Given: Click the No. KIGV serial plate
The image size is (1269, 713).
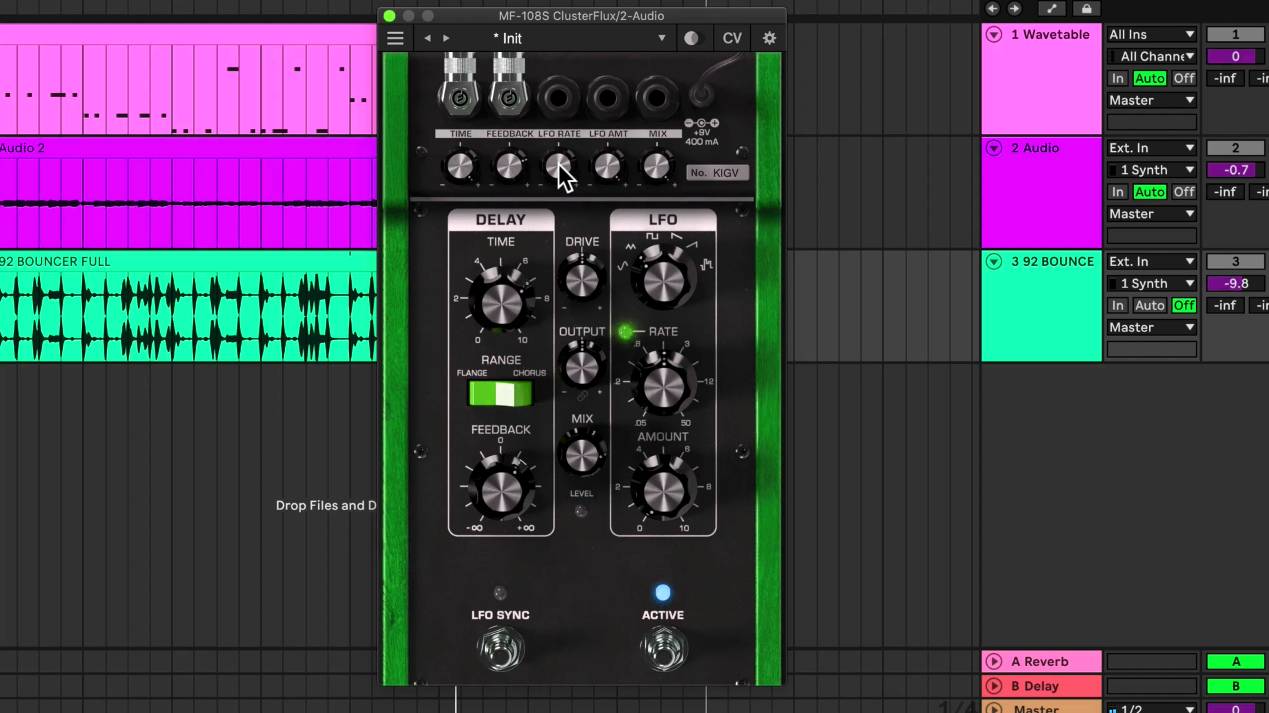Looking at the screenshot, I should coord(718,173).
